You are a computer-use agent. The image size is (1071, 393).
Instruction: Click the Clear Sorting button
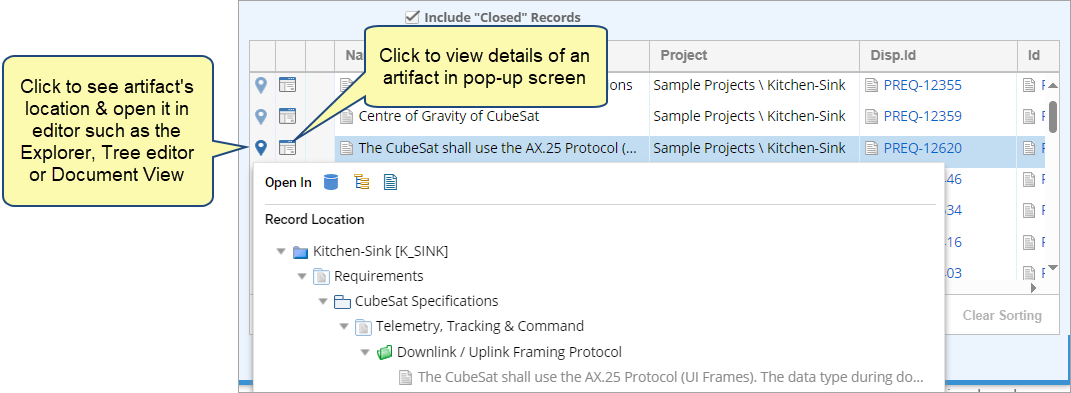click(1002, 315)
